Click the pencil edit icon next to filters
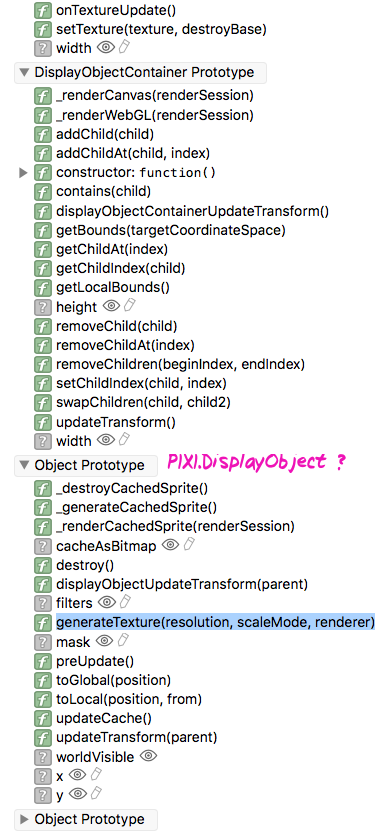Viewport: 380px width, 832px height. 125,602
